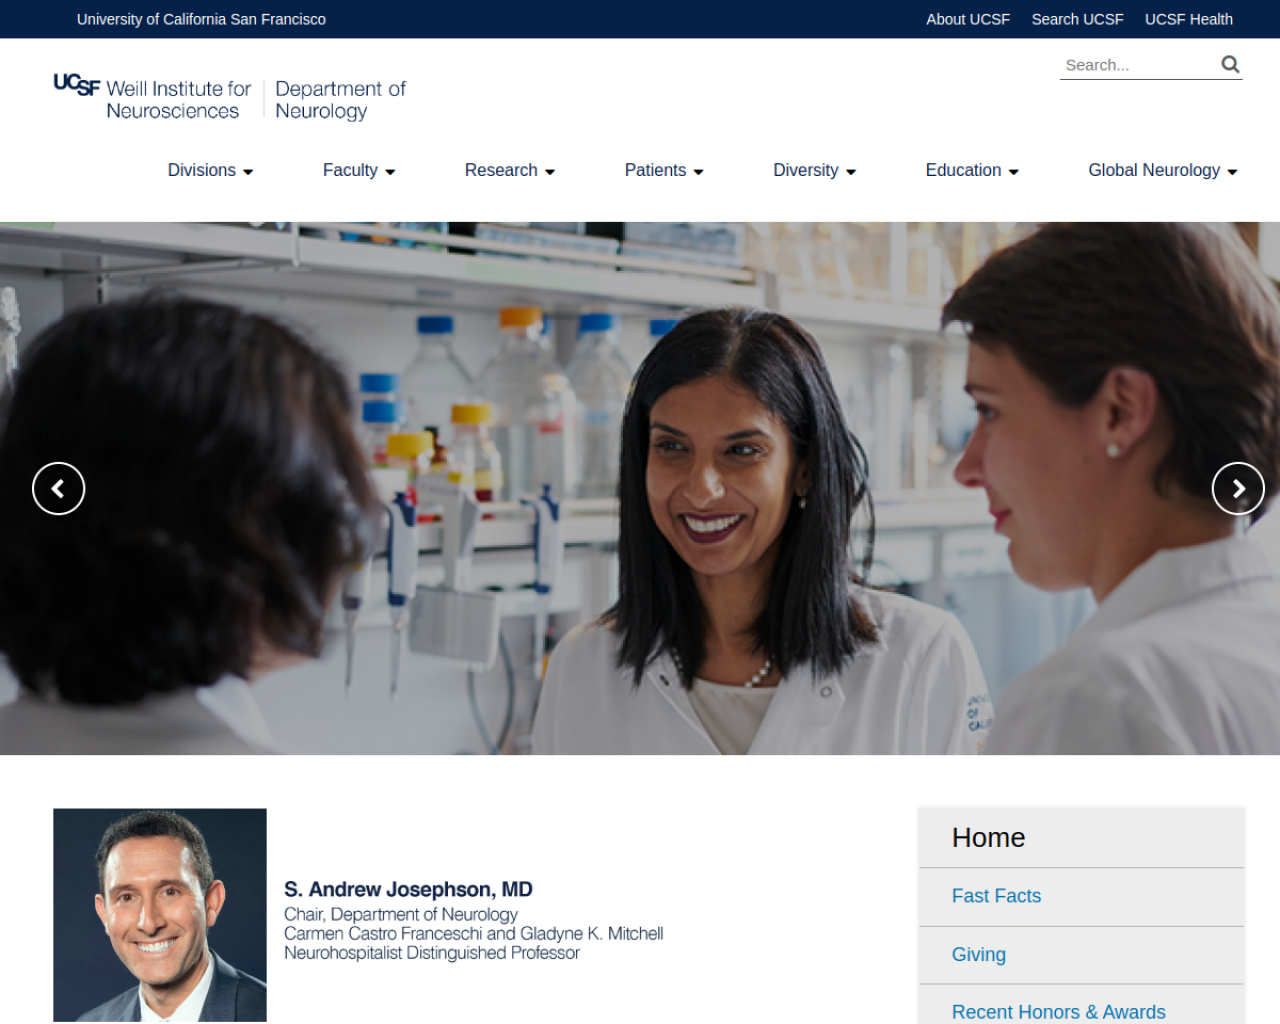Viewport: 1280px width, 1024px height.
Task: Expand the Diversity dropdown menu
Action: 814,170
